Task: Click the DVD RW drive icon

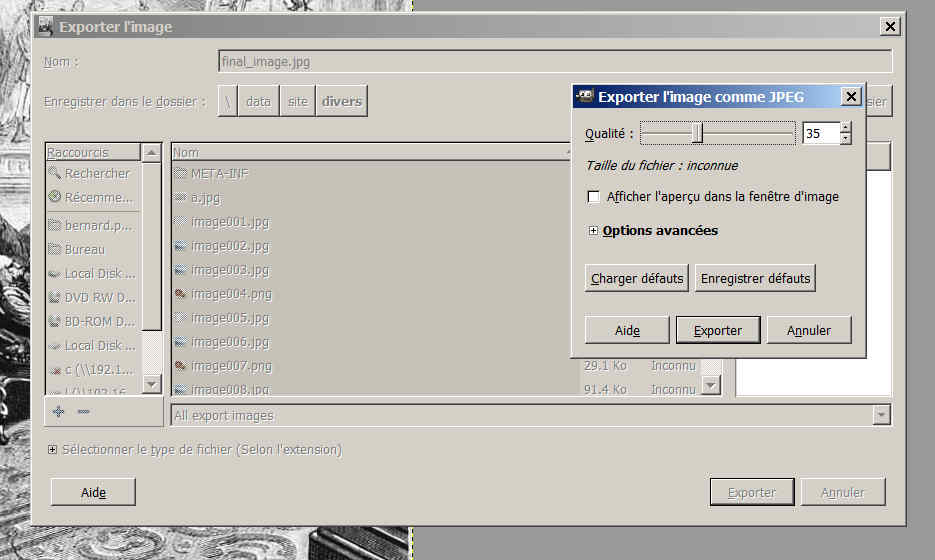Action: tap(55, 297)
